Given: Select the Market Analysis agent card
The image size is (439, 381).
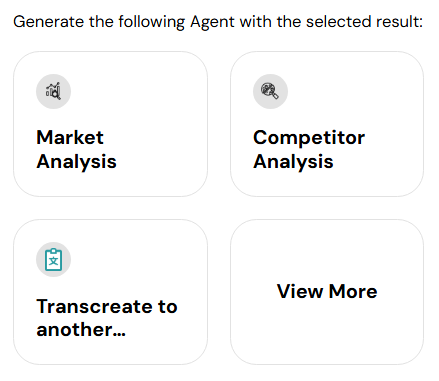Looking at the screenshot, I should click(x=110, y=124).
